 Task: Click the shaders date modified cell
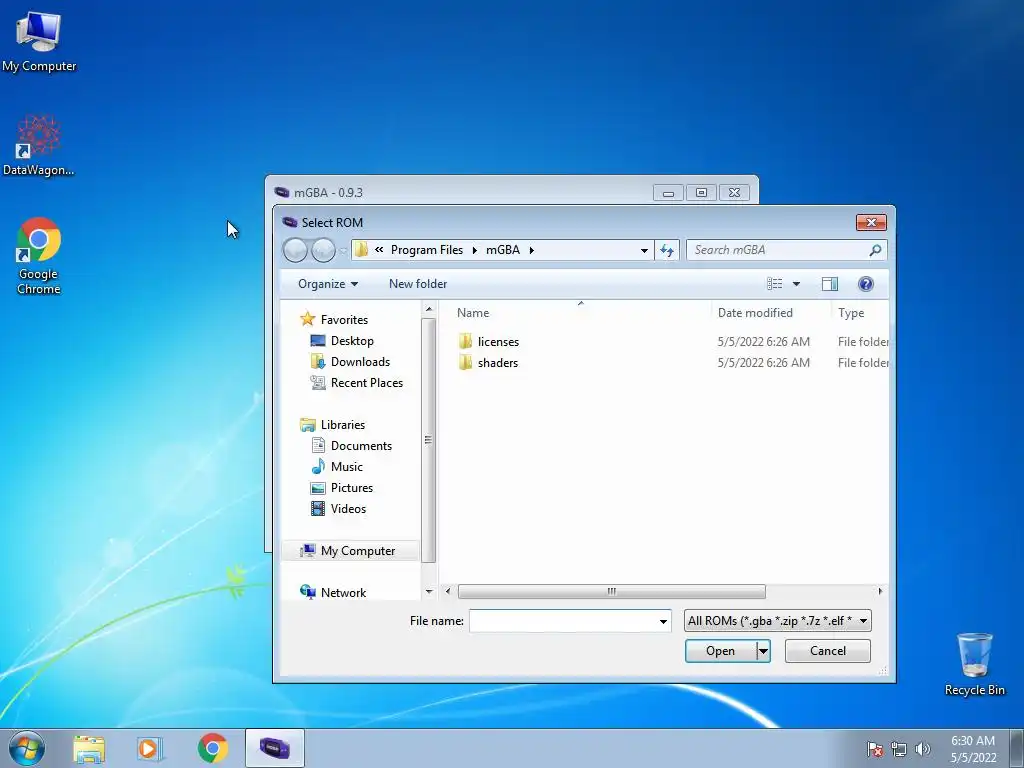(x=763, y=362)
